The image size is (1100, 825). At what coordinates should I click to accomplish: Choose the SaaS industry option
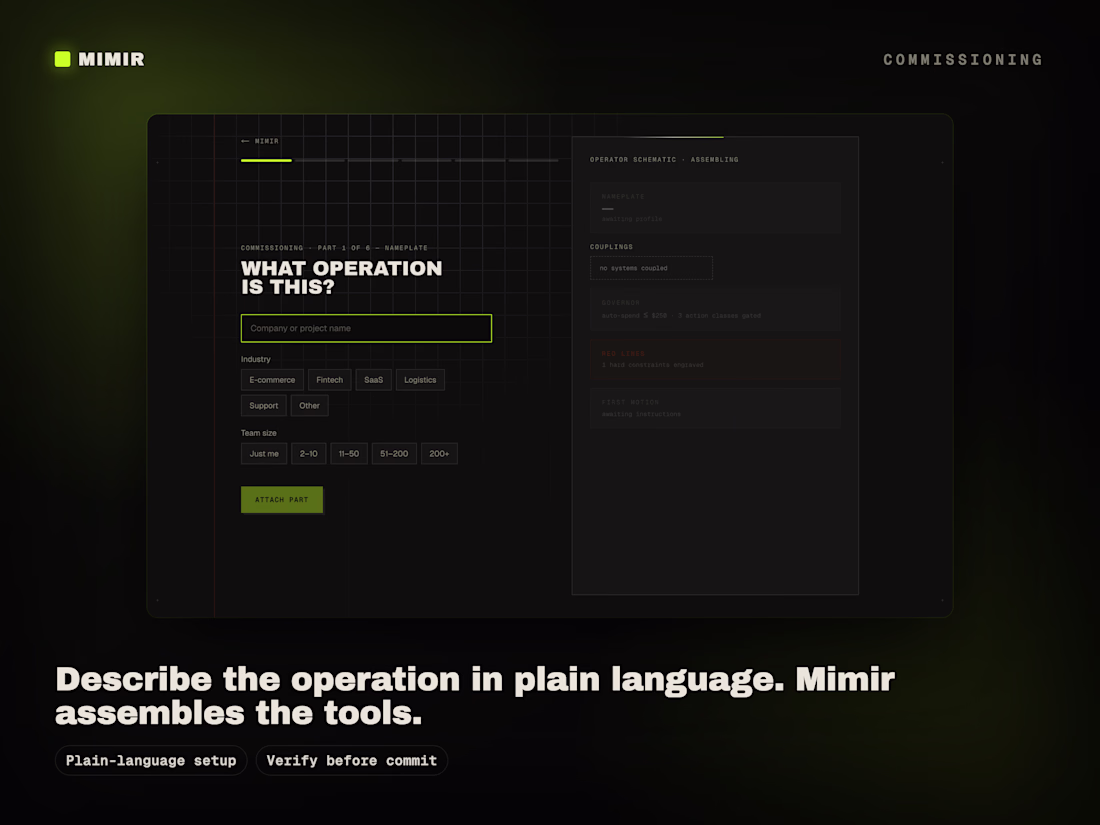click(x=374, y=380)
